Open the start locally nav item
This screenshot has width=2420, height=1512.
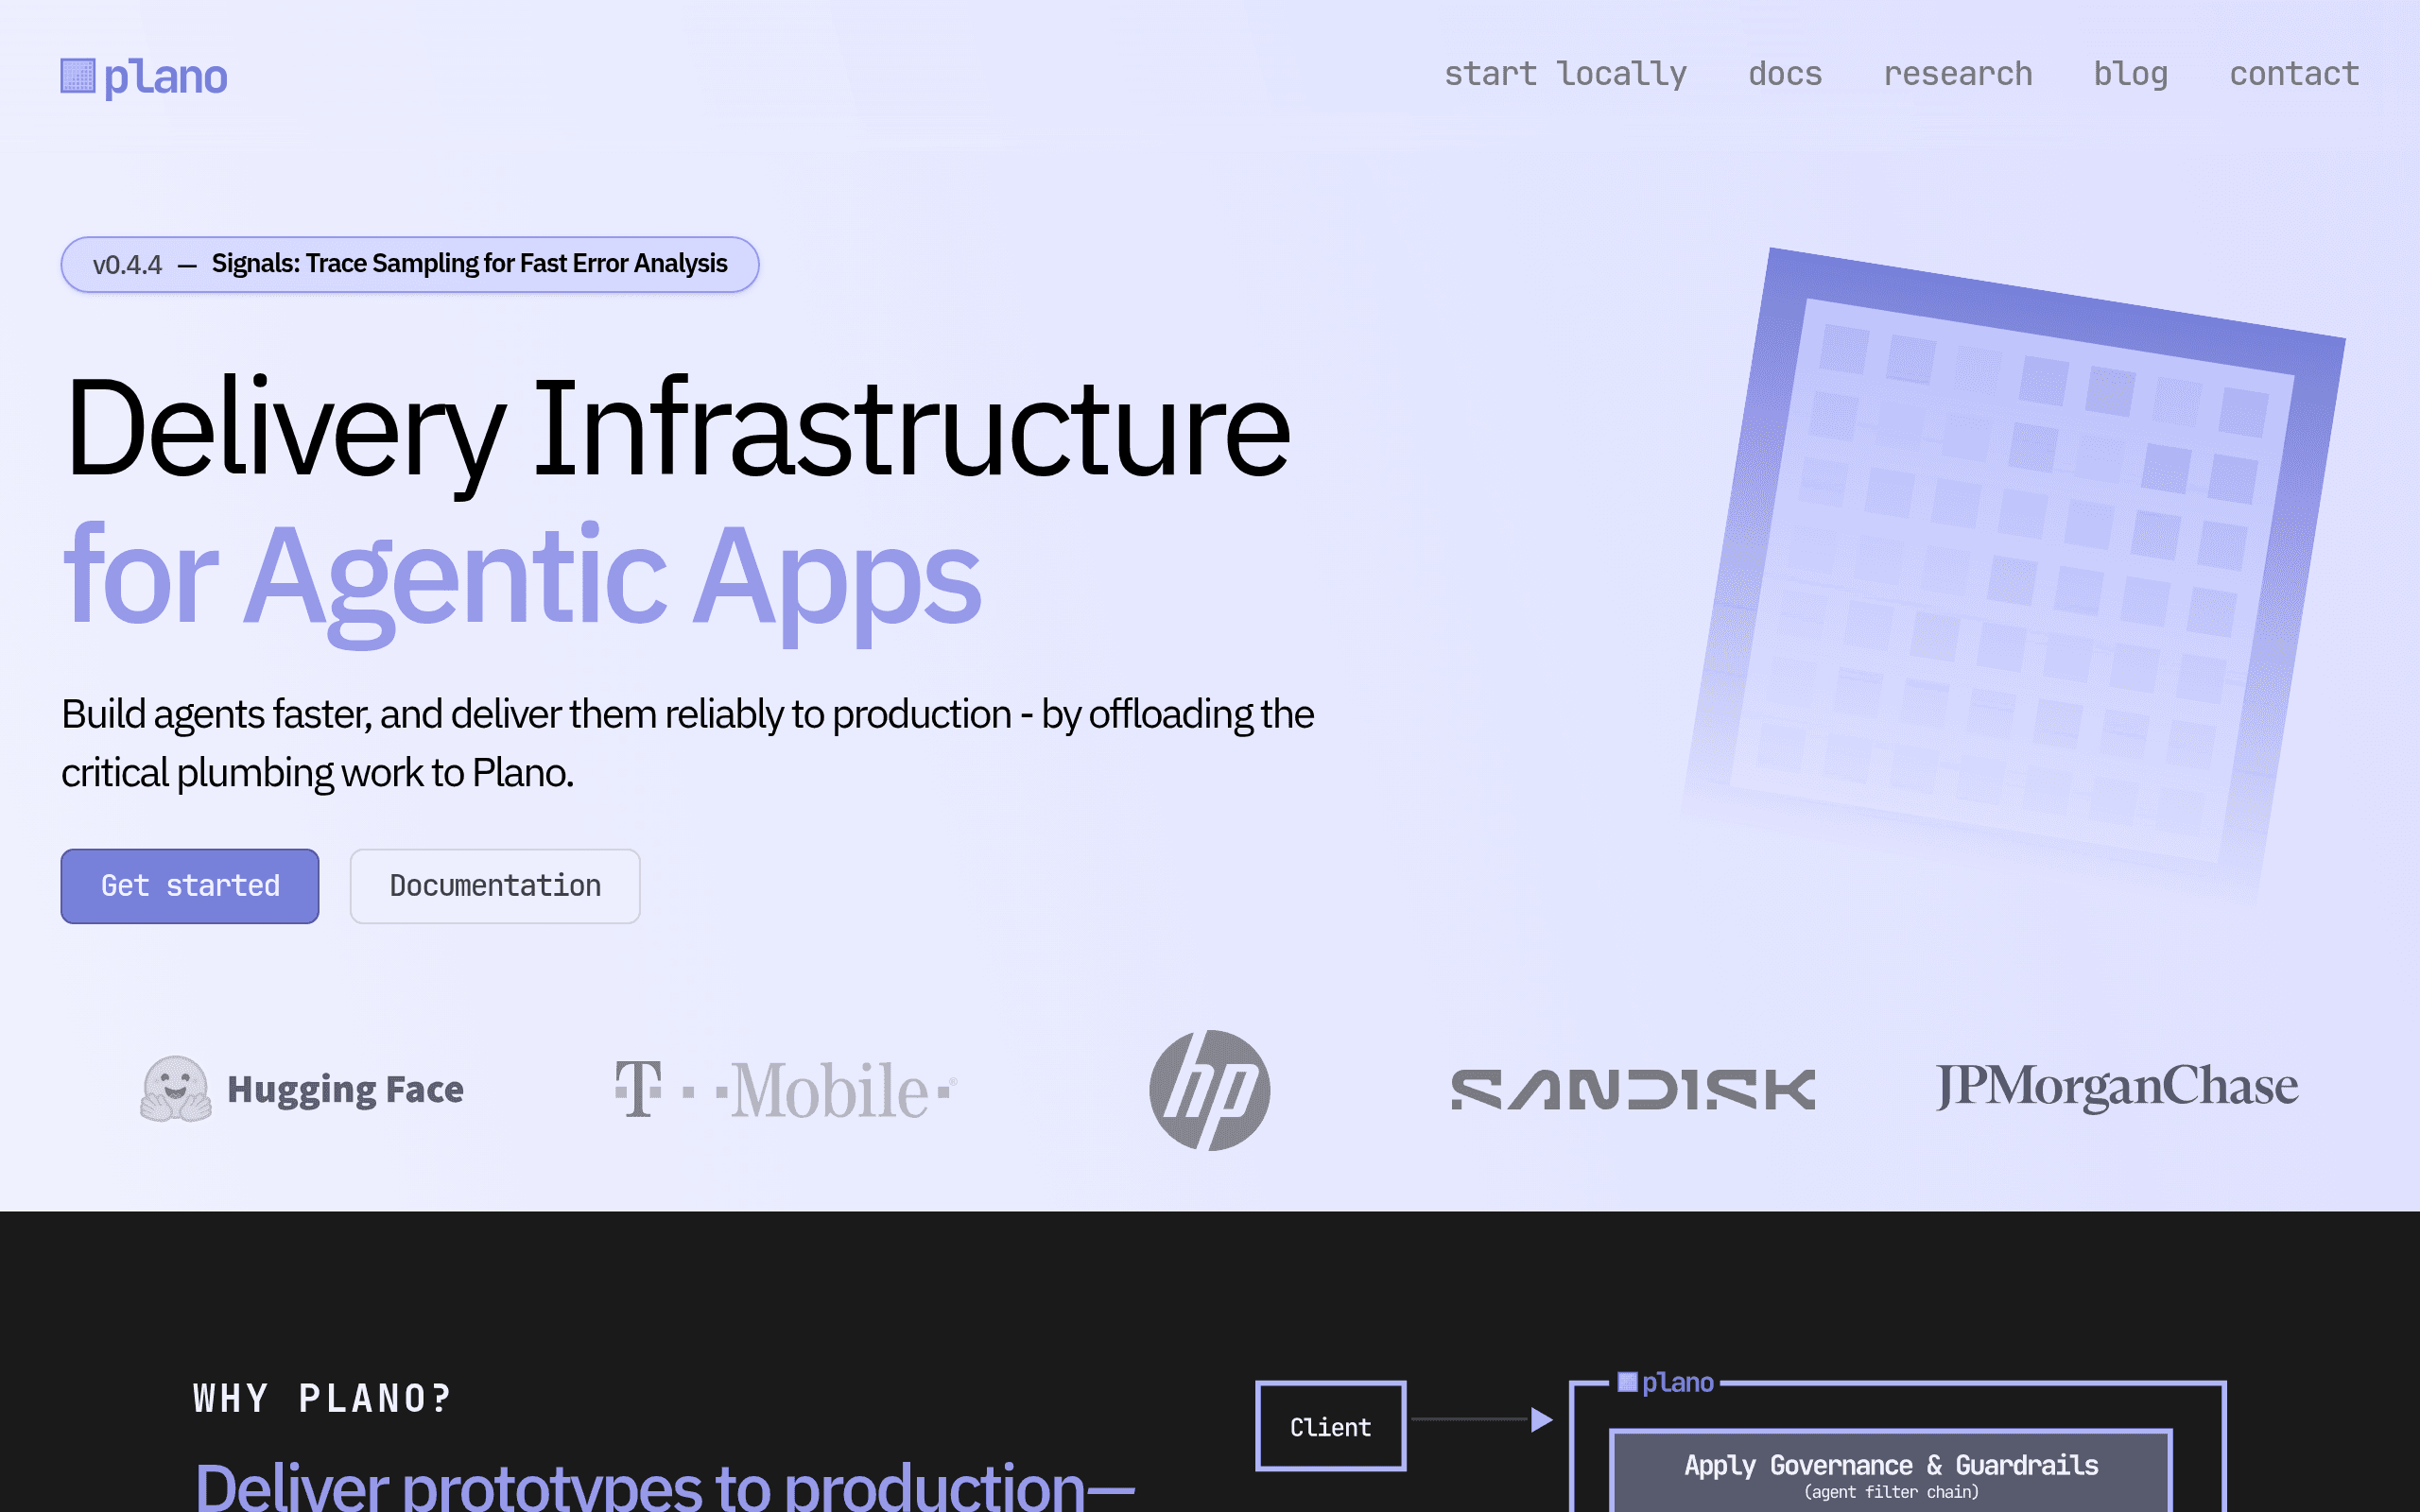point(1565,74)
